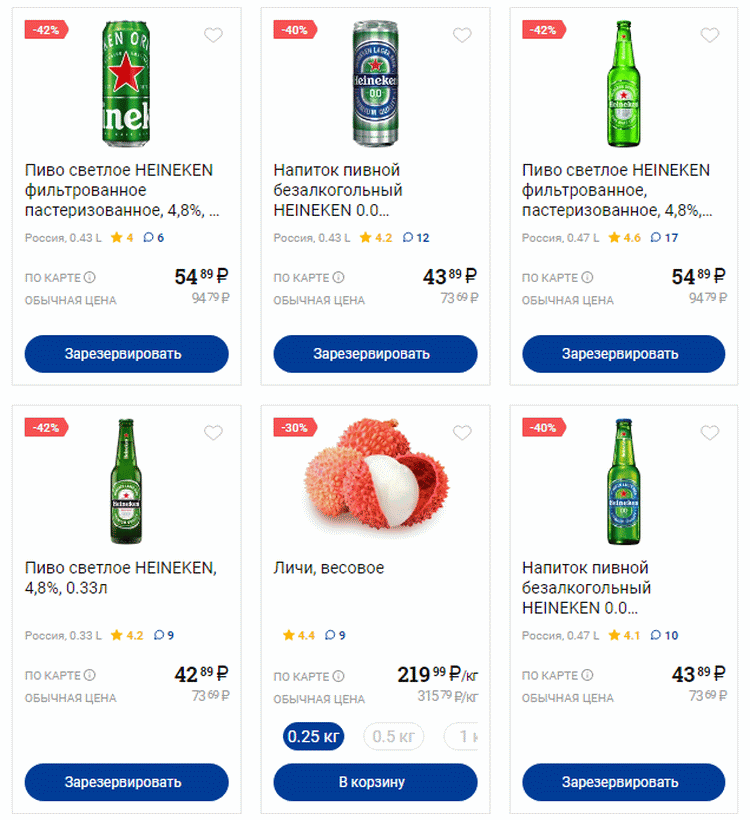750x820 pixels.
Task: Click the 17 reviews comment icon
Action: coord(664,238)
